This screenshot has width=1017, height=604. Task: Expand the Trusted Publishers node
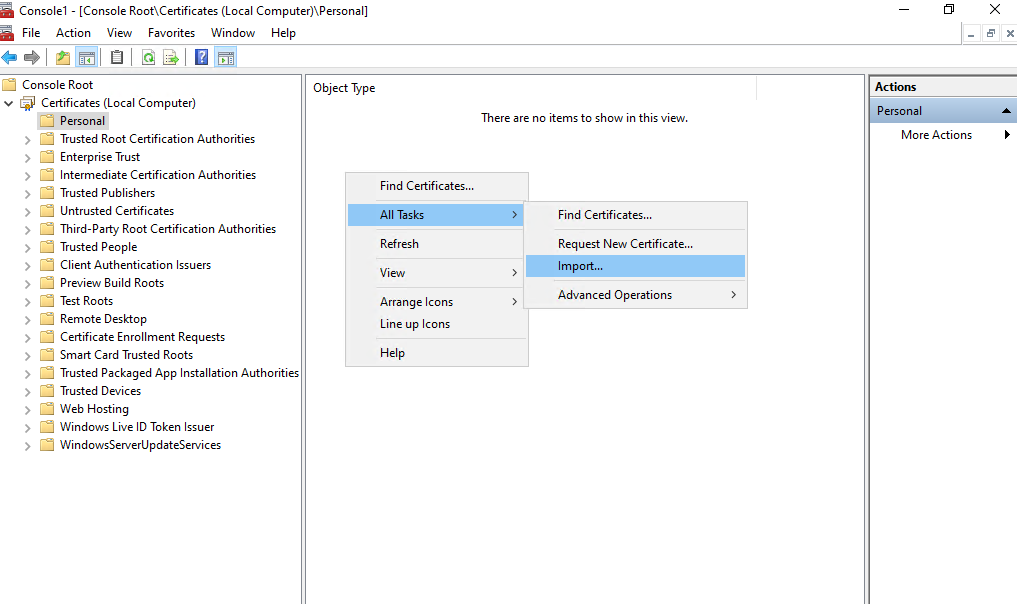click(27, 194)
